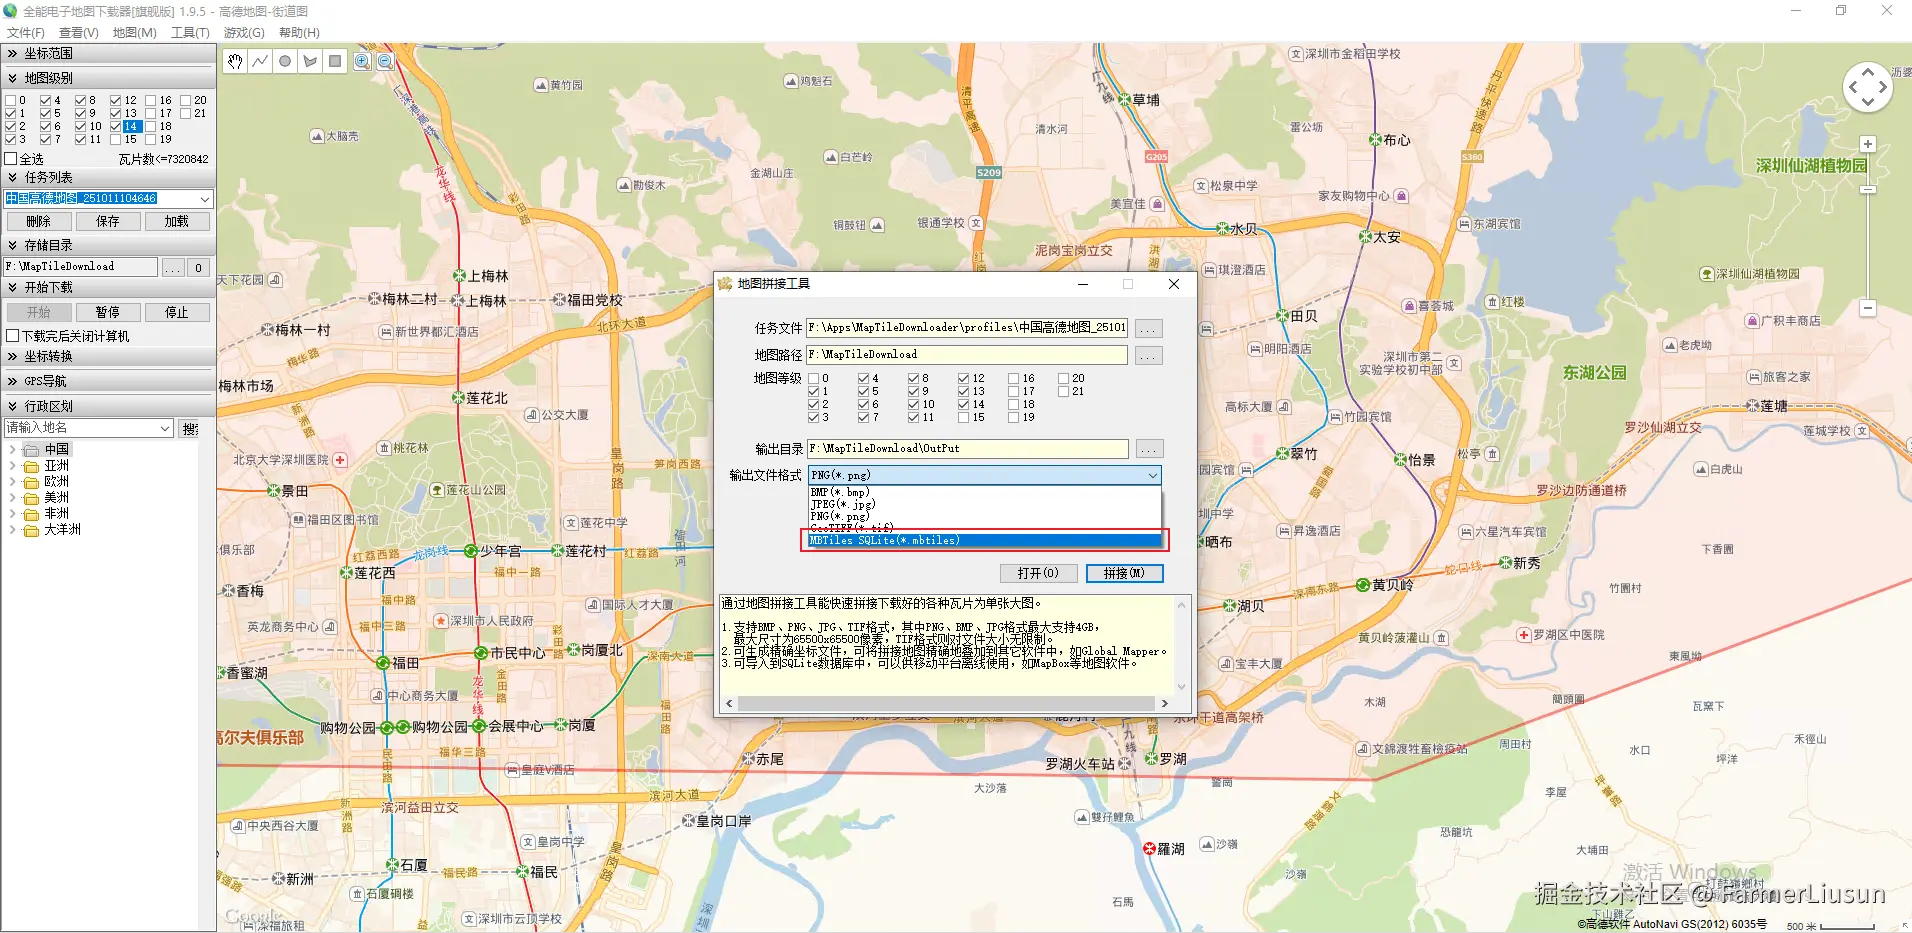The height and width of the screenshot is (933, 1912).
Task: Browse for 任务文件 with the ellipsis button
Action: pos(1149,328)
